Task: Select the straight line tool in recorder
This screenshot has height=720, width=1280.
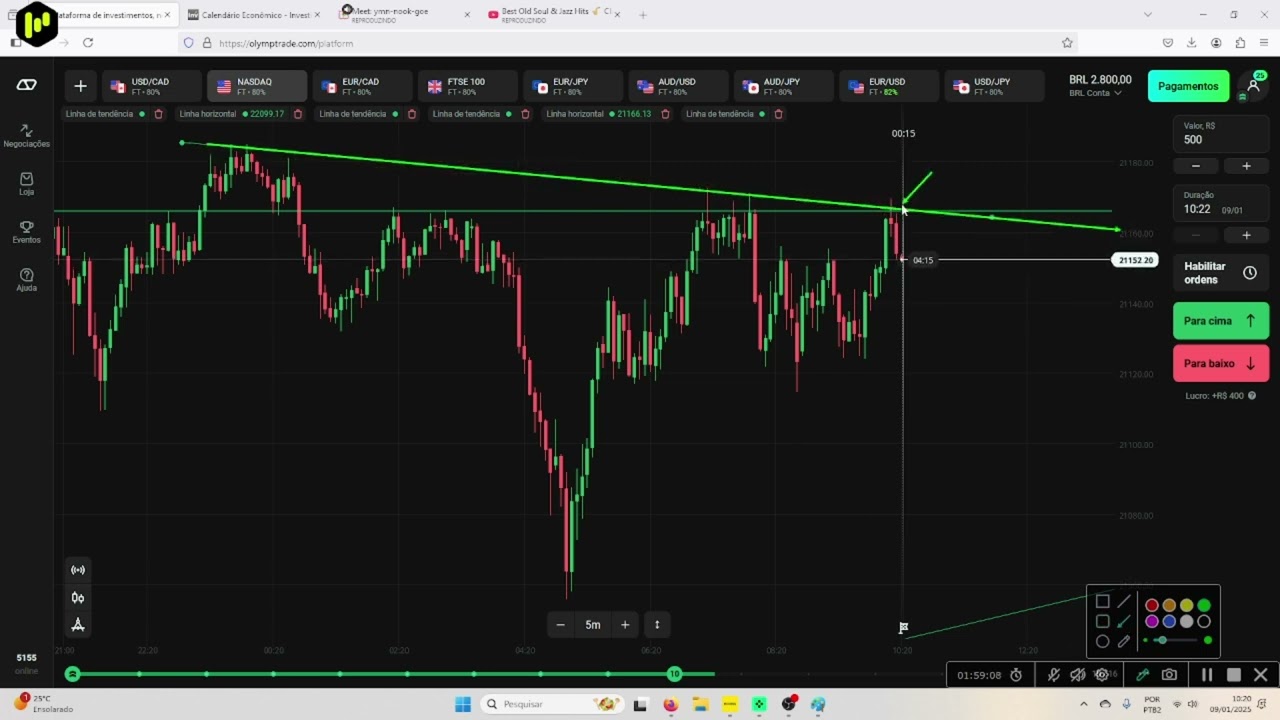Action: [x=1124, y=602]
